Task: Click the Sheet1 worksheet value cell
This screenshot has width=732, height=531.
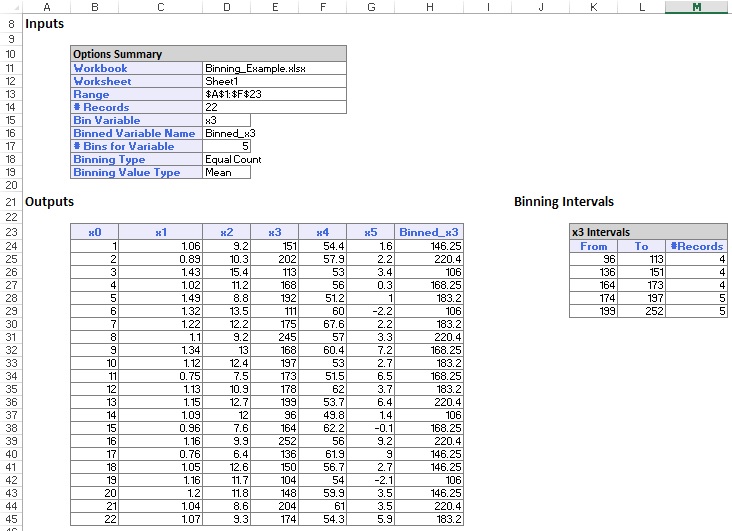Action: click(x=274, y=81)
